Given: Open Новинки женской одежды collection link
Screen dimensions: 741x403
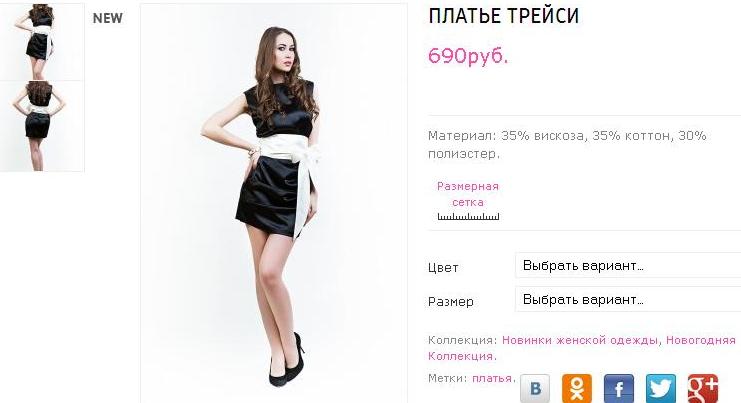Looking at the screenshot, I should 579,340.
